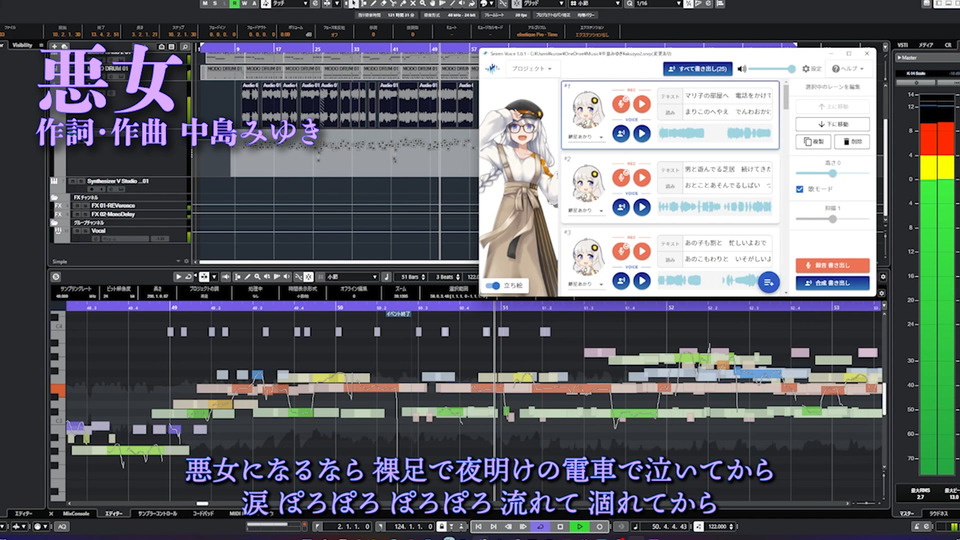This screenshot has width=960, height=540.
Task: Toggle the W write automation button in the top toolbar
Action: click(x=244, y=4)
